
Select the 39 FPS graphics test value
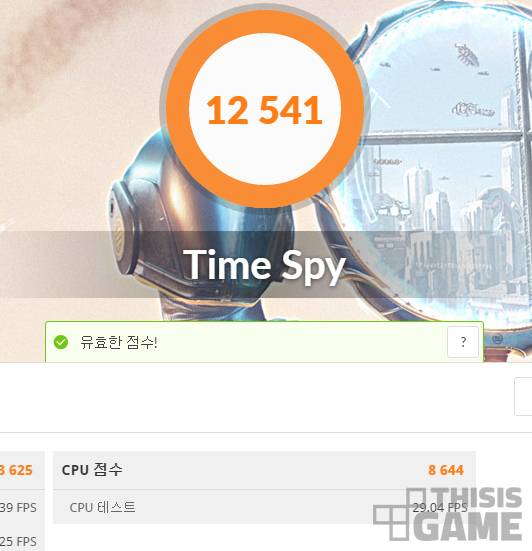tap(18, 507)
